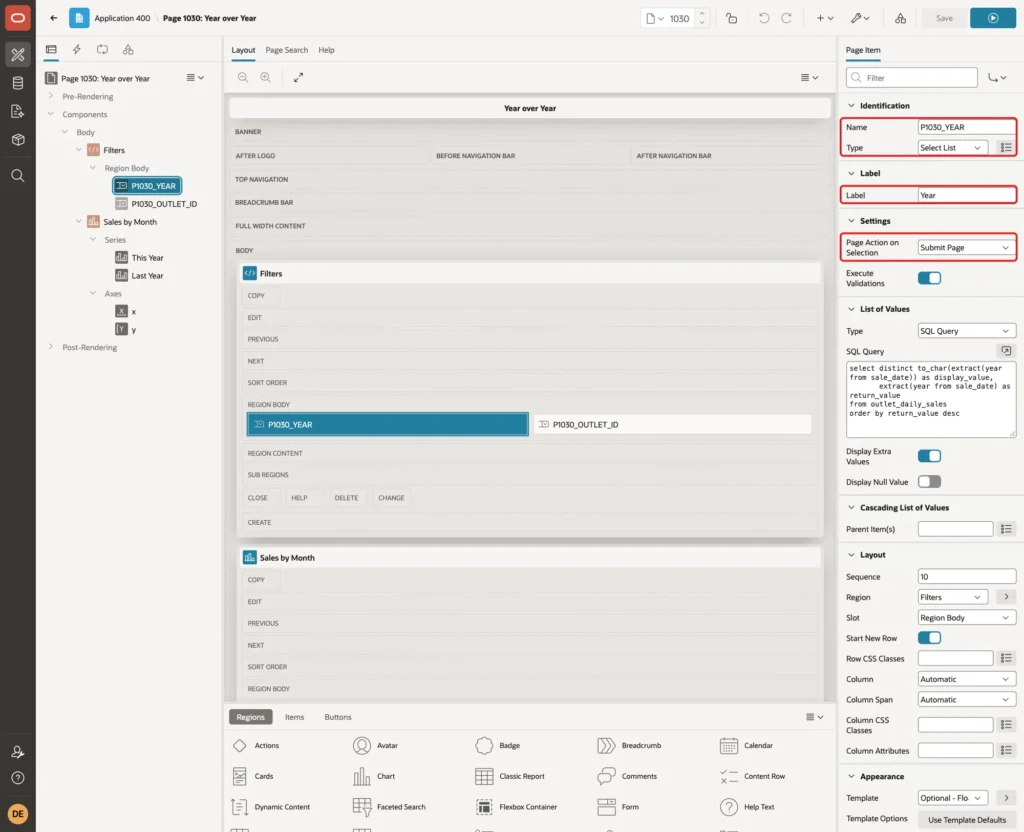This screenshot has width=1024, height=832.
Task: Open the Help question mark icon
Action: 18,778
